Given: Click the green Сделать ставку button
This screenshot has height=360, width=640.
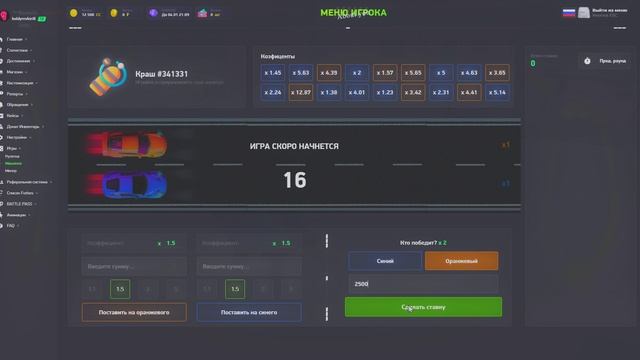Looking at the screenshot, I should [x=423, y=307].
